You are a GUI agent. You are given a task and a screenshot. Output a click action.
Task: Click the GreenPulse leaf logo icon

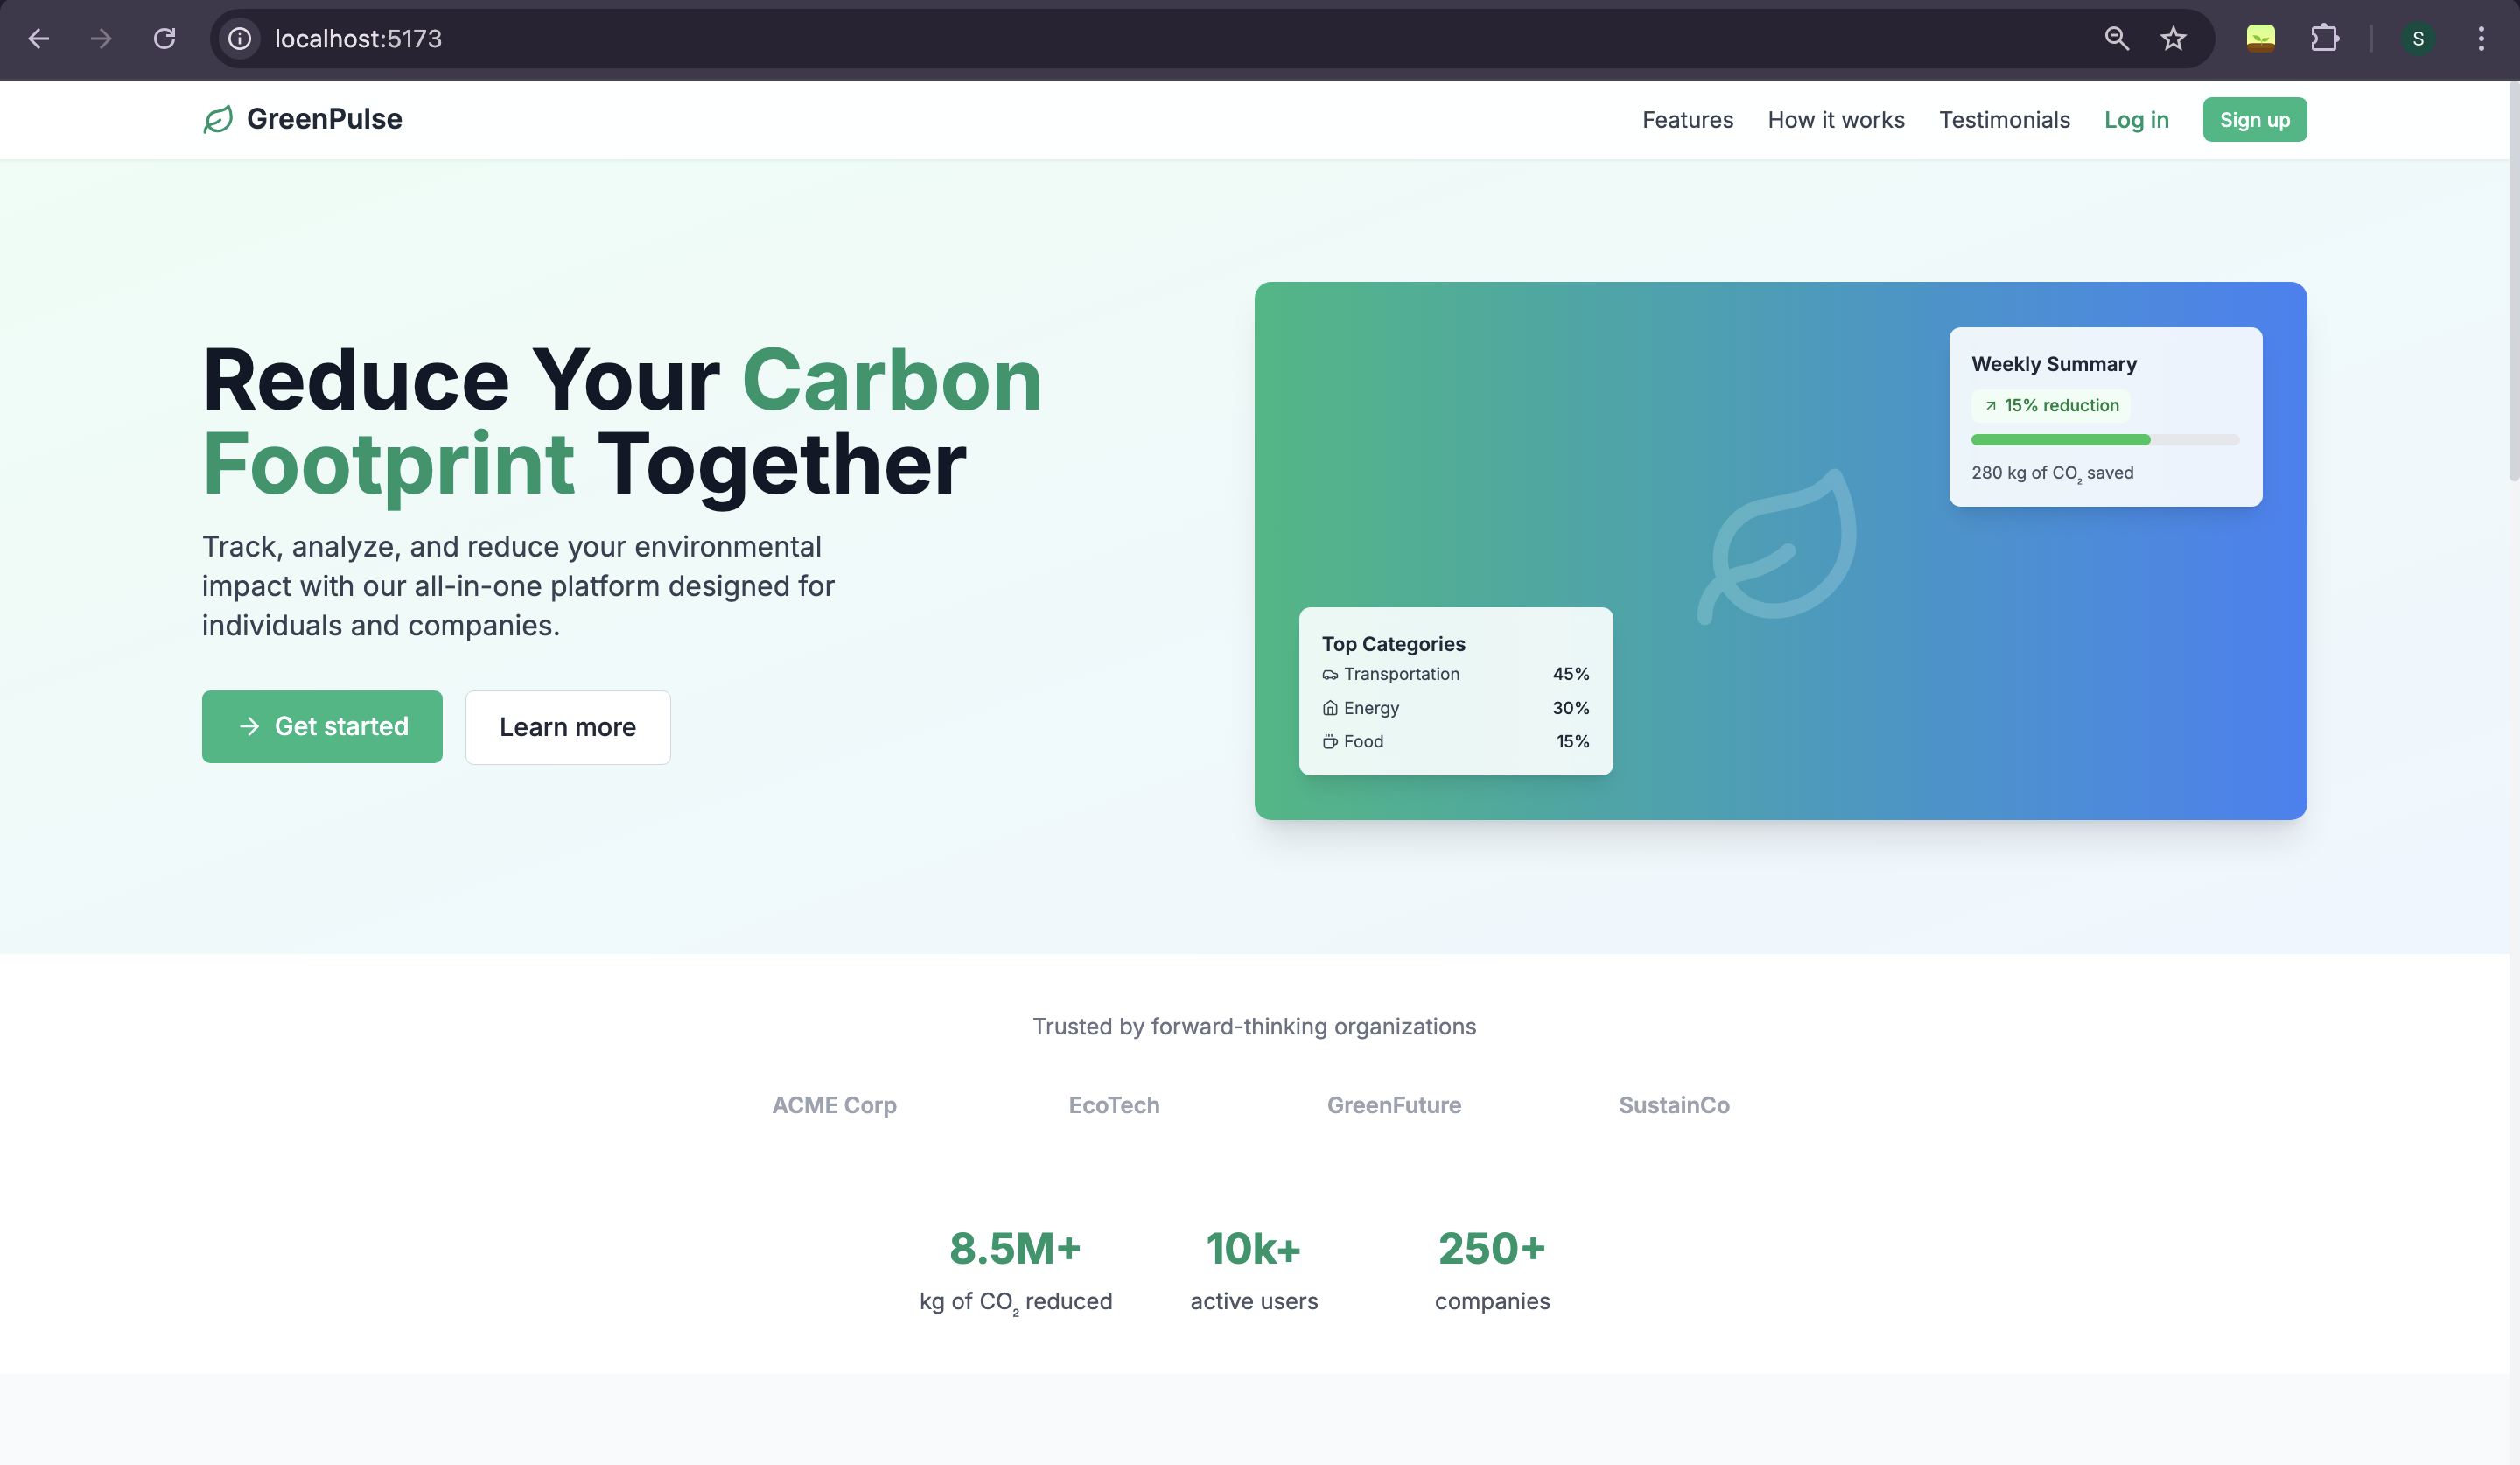pos(218,119)
